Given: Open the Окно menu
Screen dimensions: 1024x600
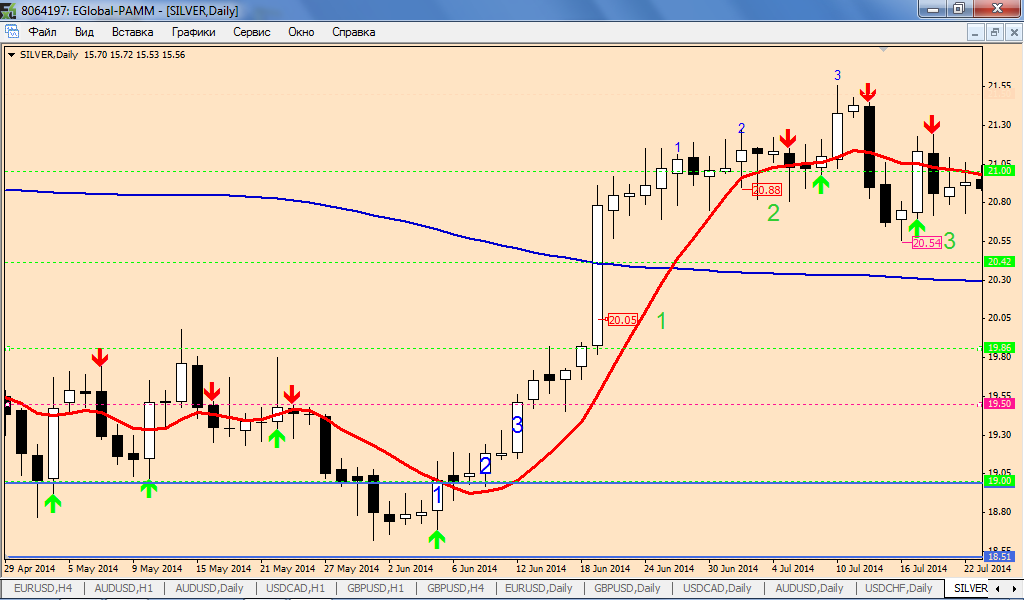Looking at the screenshot, I should click(301, 32).
